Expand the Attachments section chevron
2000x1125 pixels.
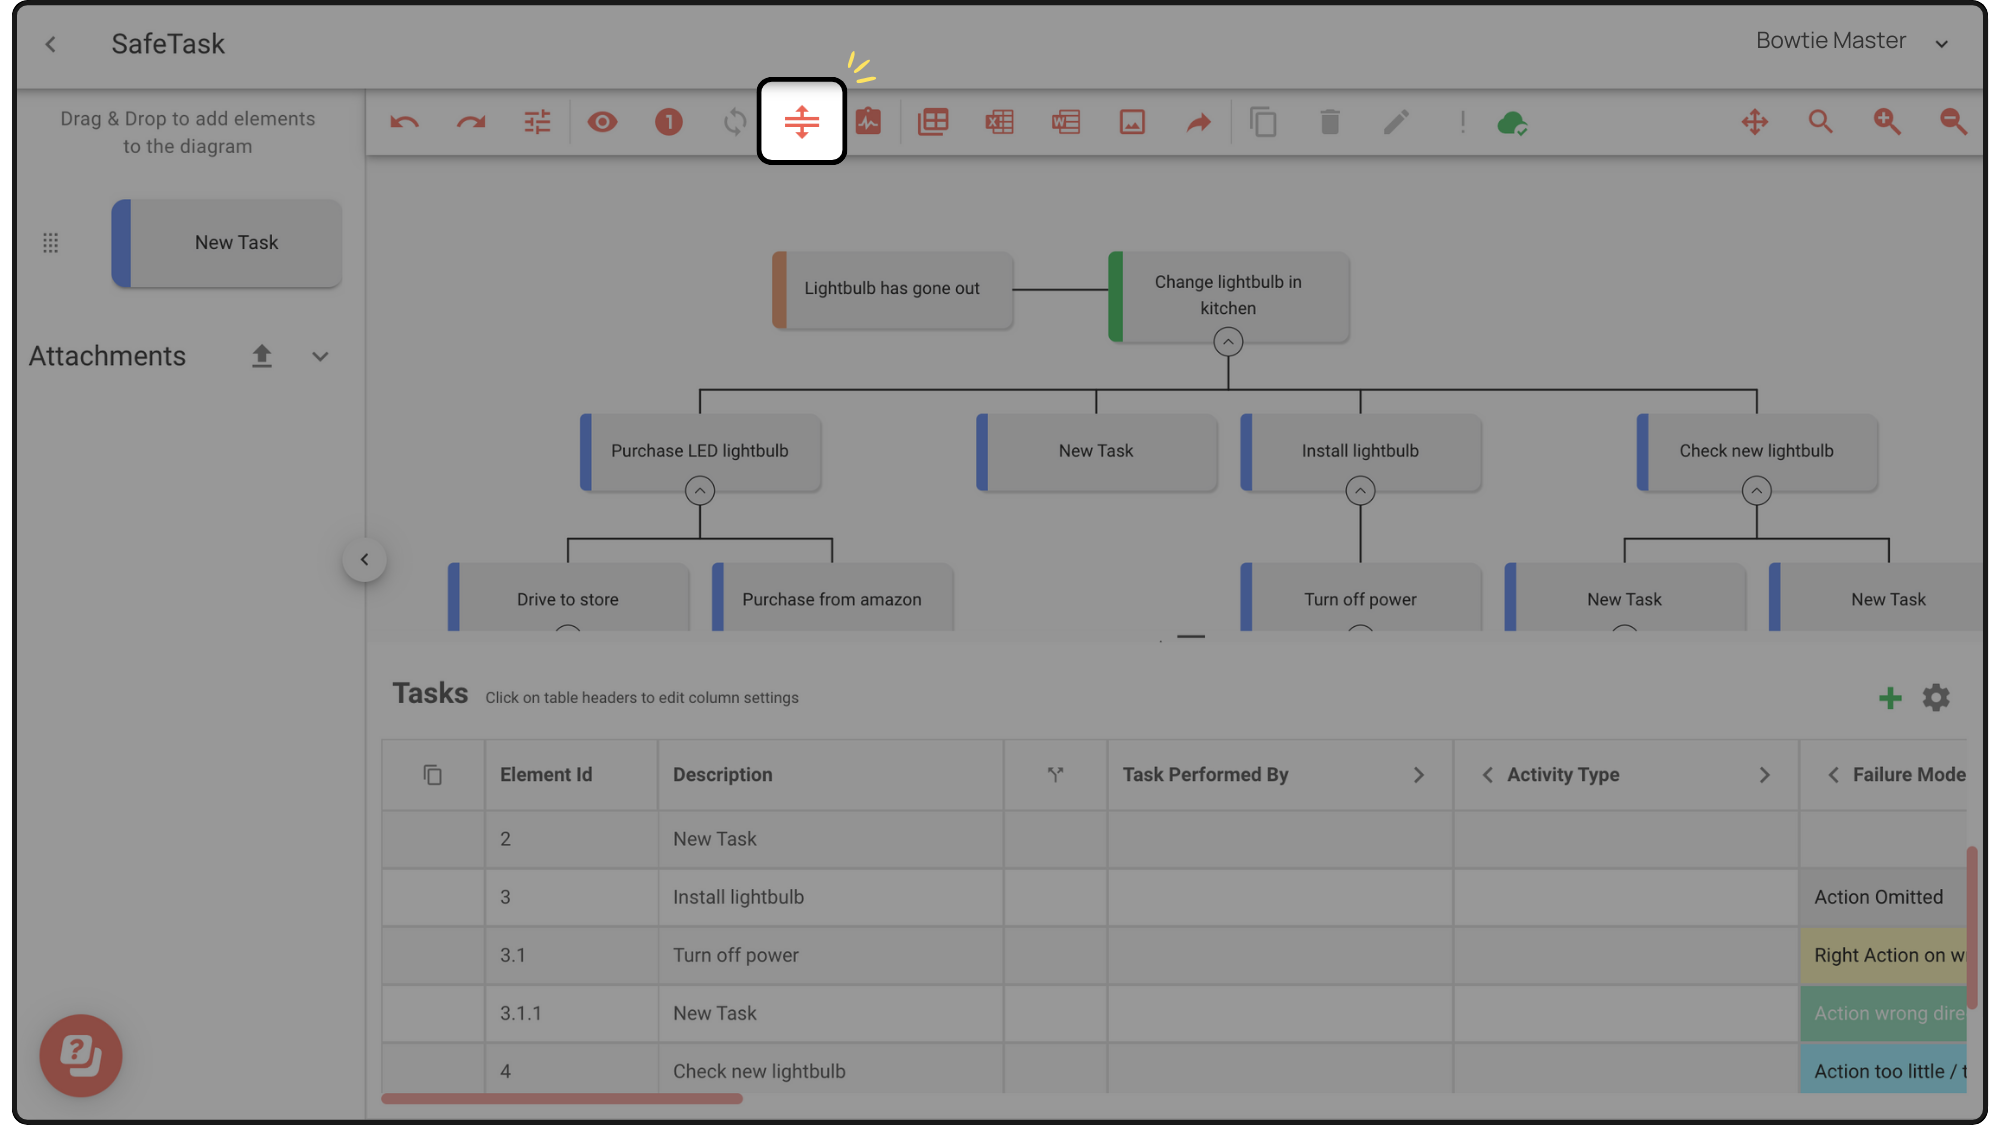coord(320,357)
